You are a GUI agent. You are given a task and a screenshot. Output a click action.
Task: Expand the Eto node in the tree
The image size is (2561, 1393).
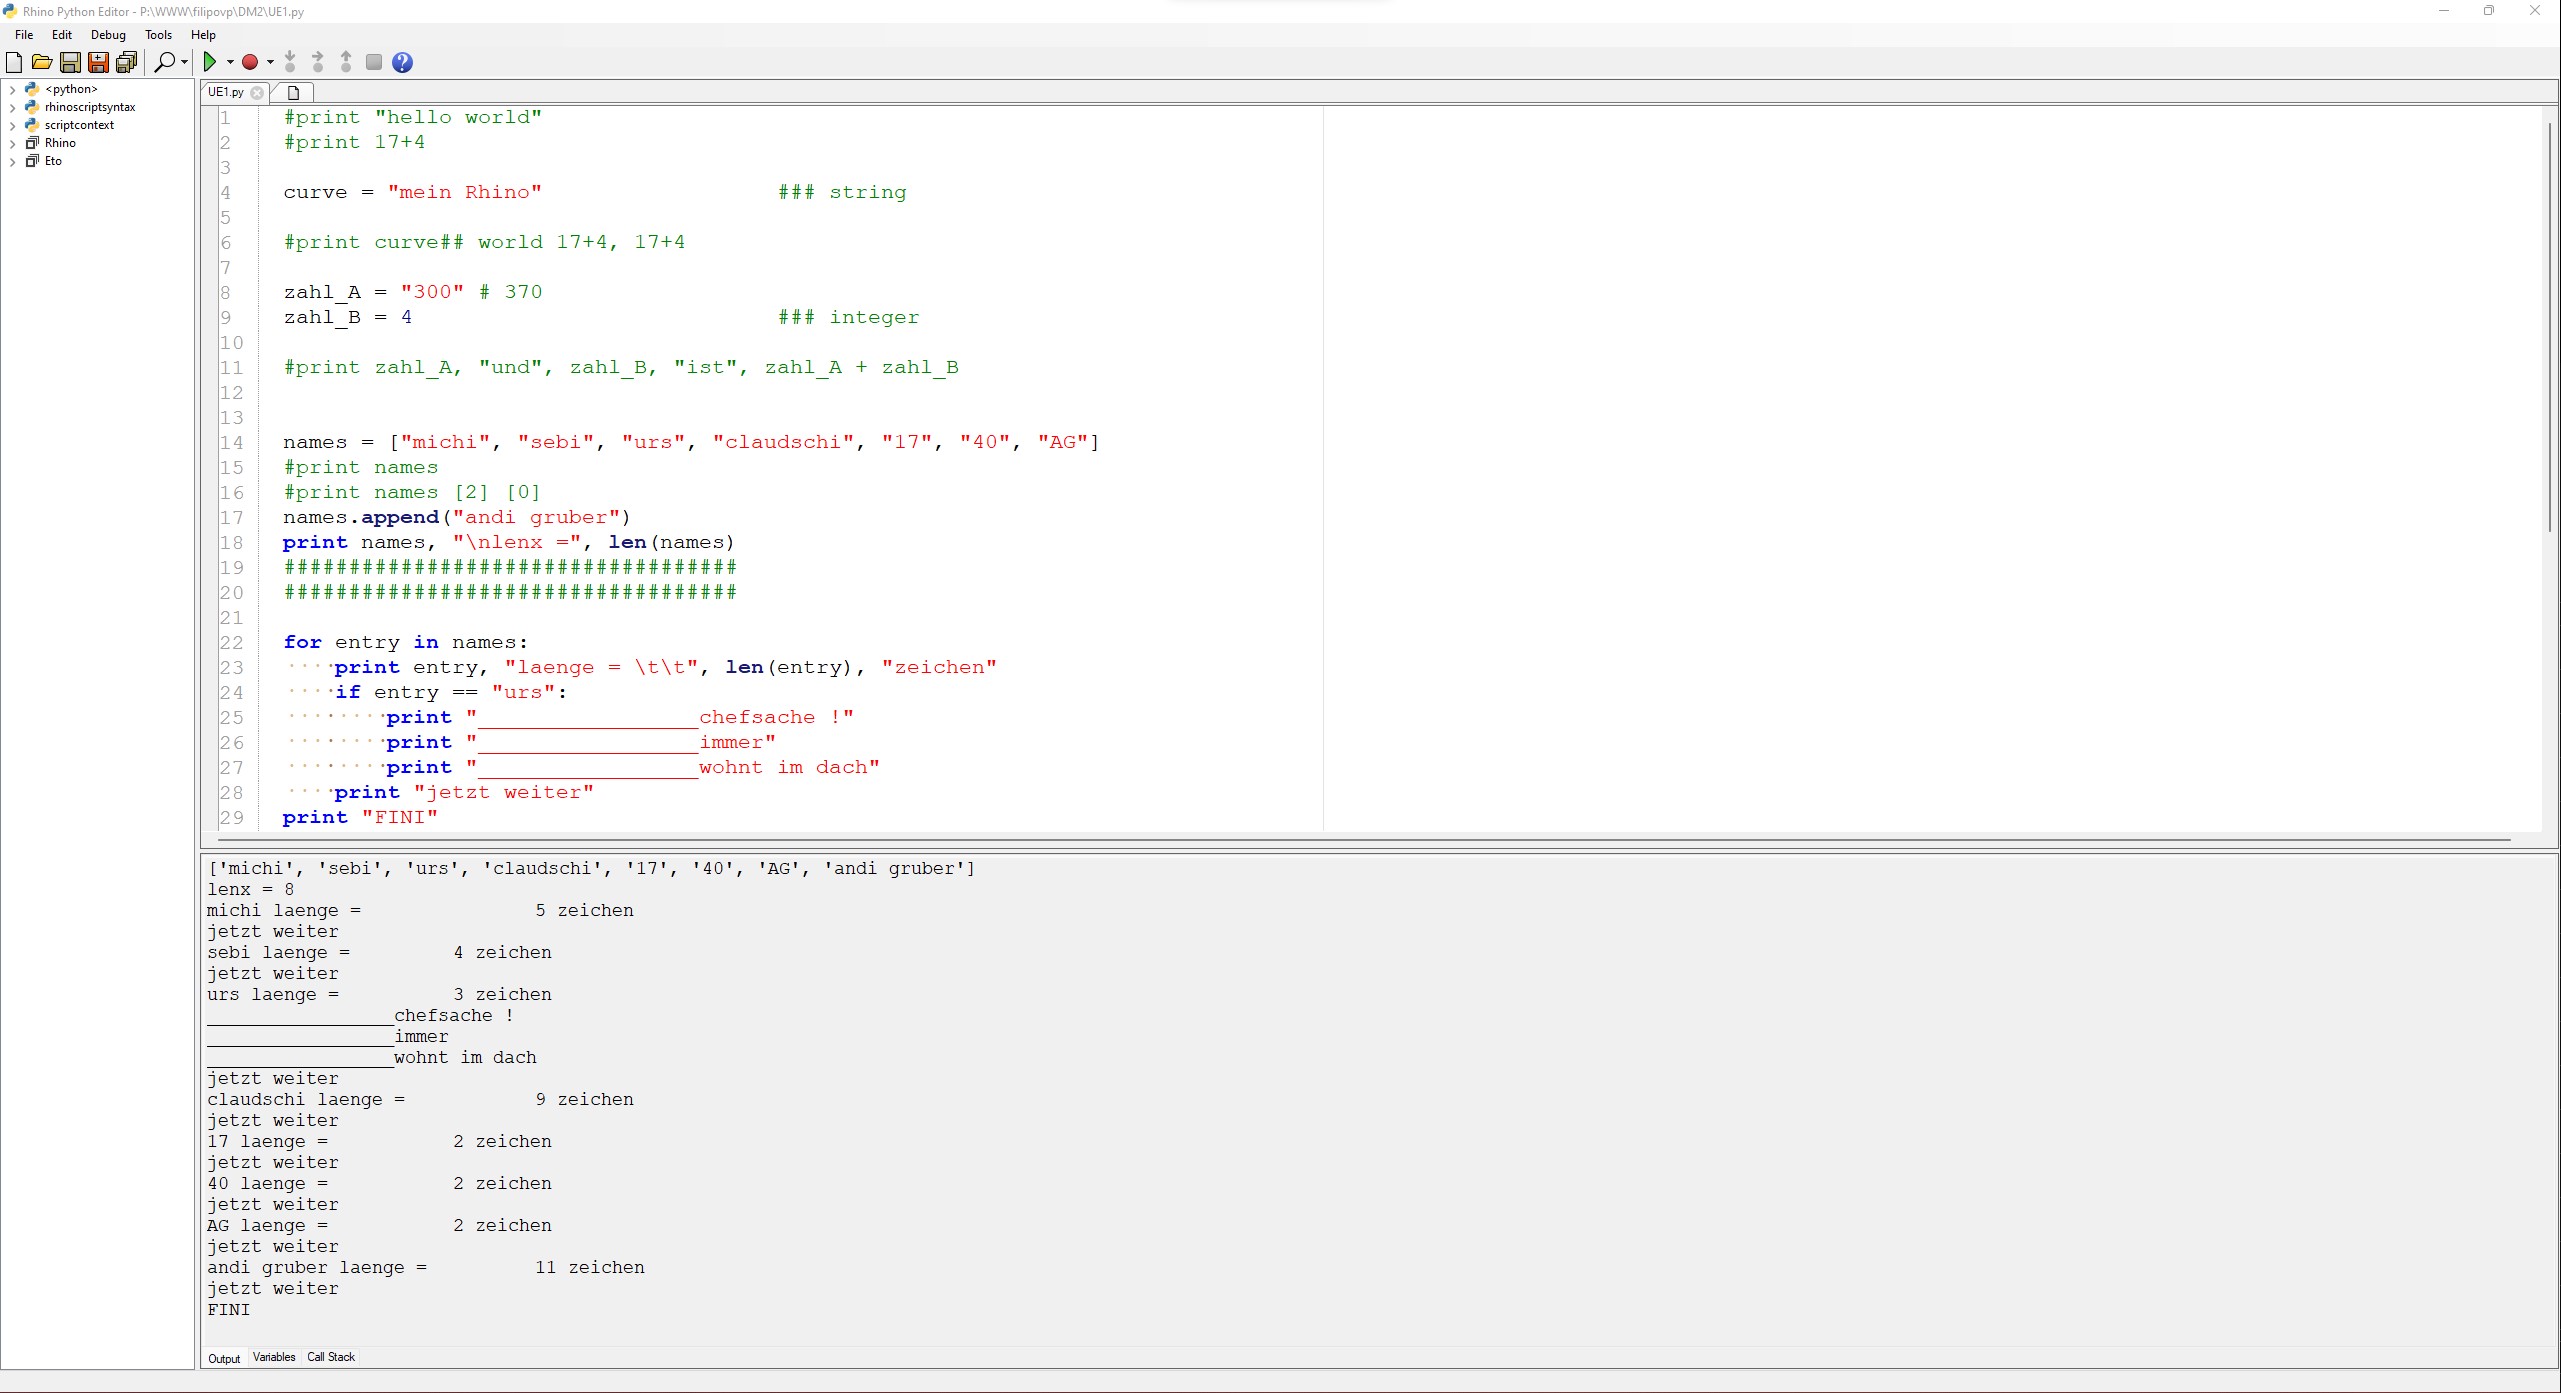14,161
